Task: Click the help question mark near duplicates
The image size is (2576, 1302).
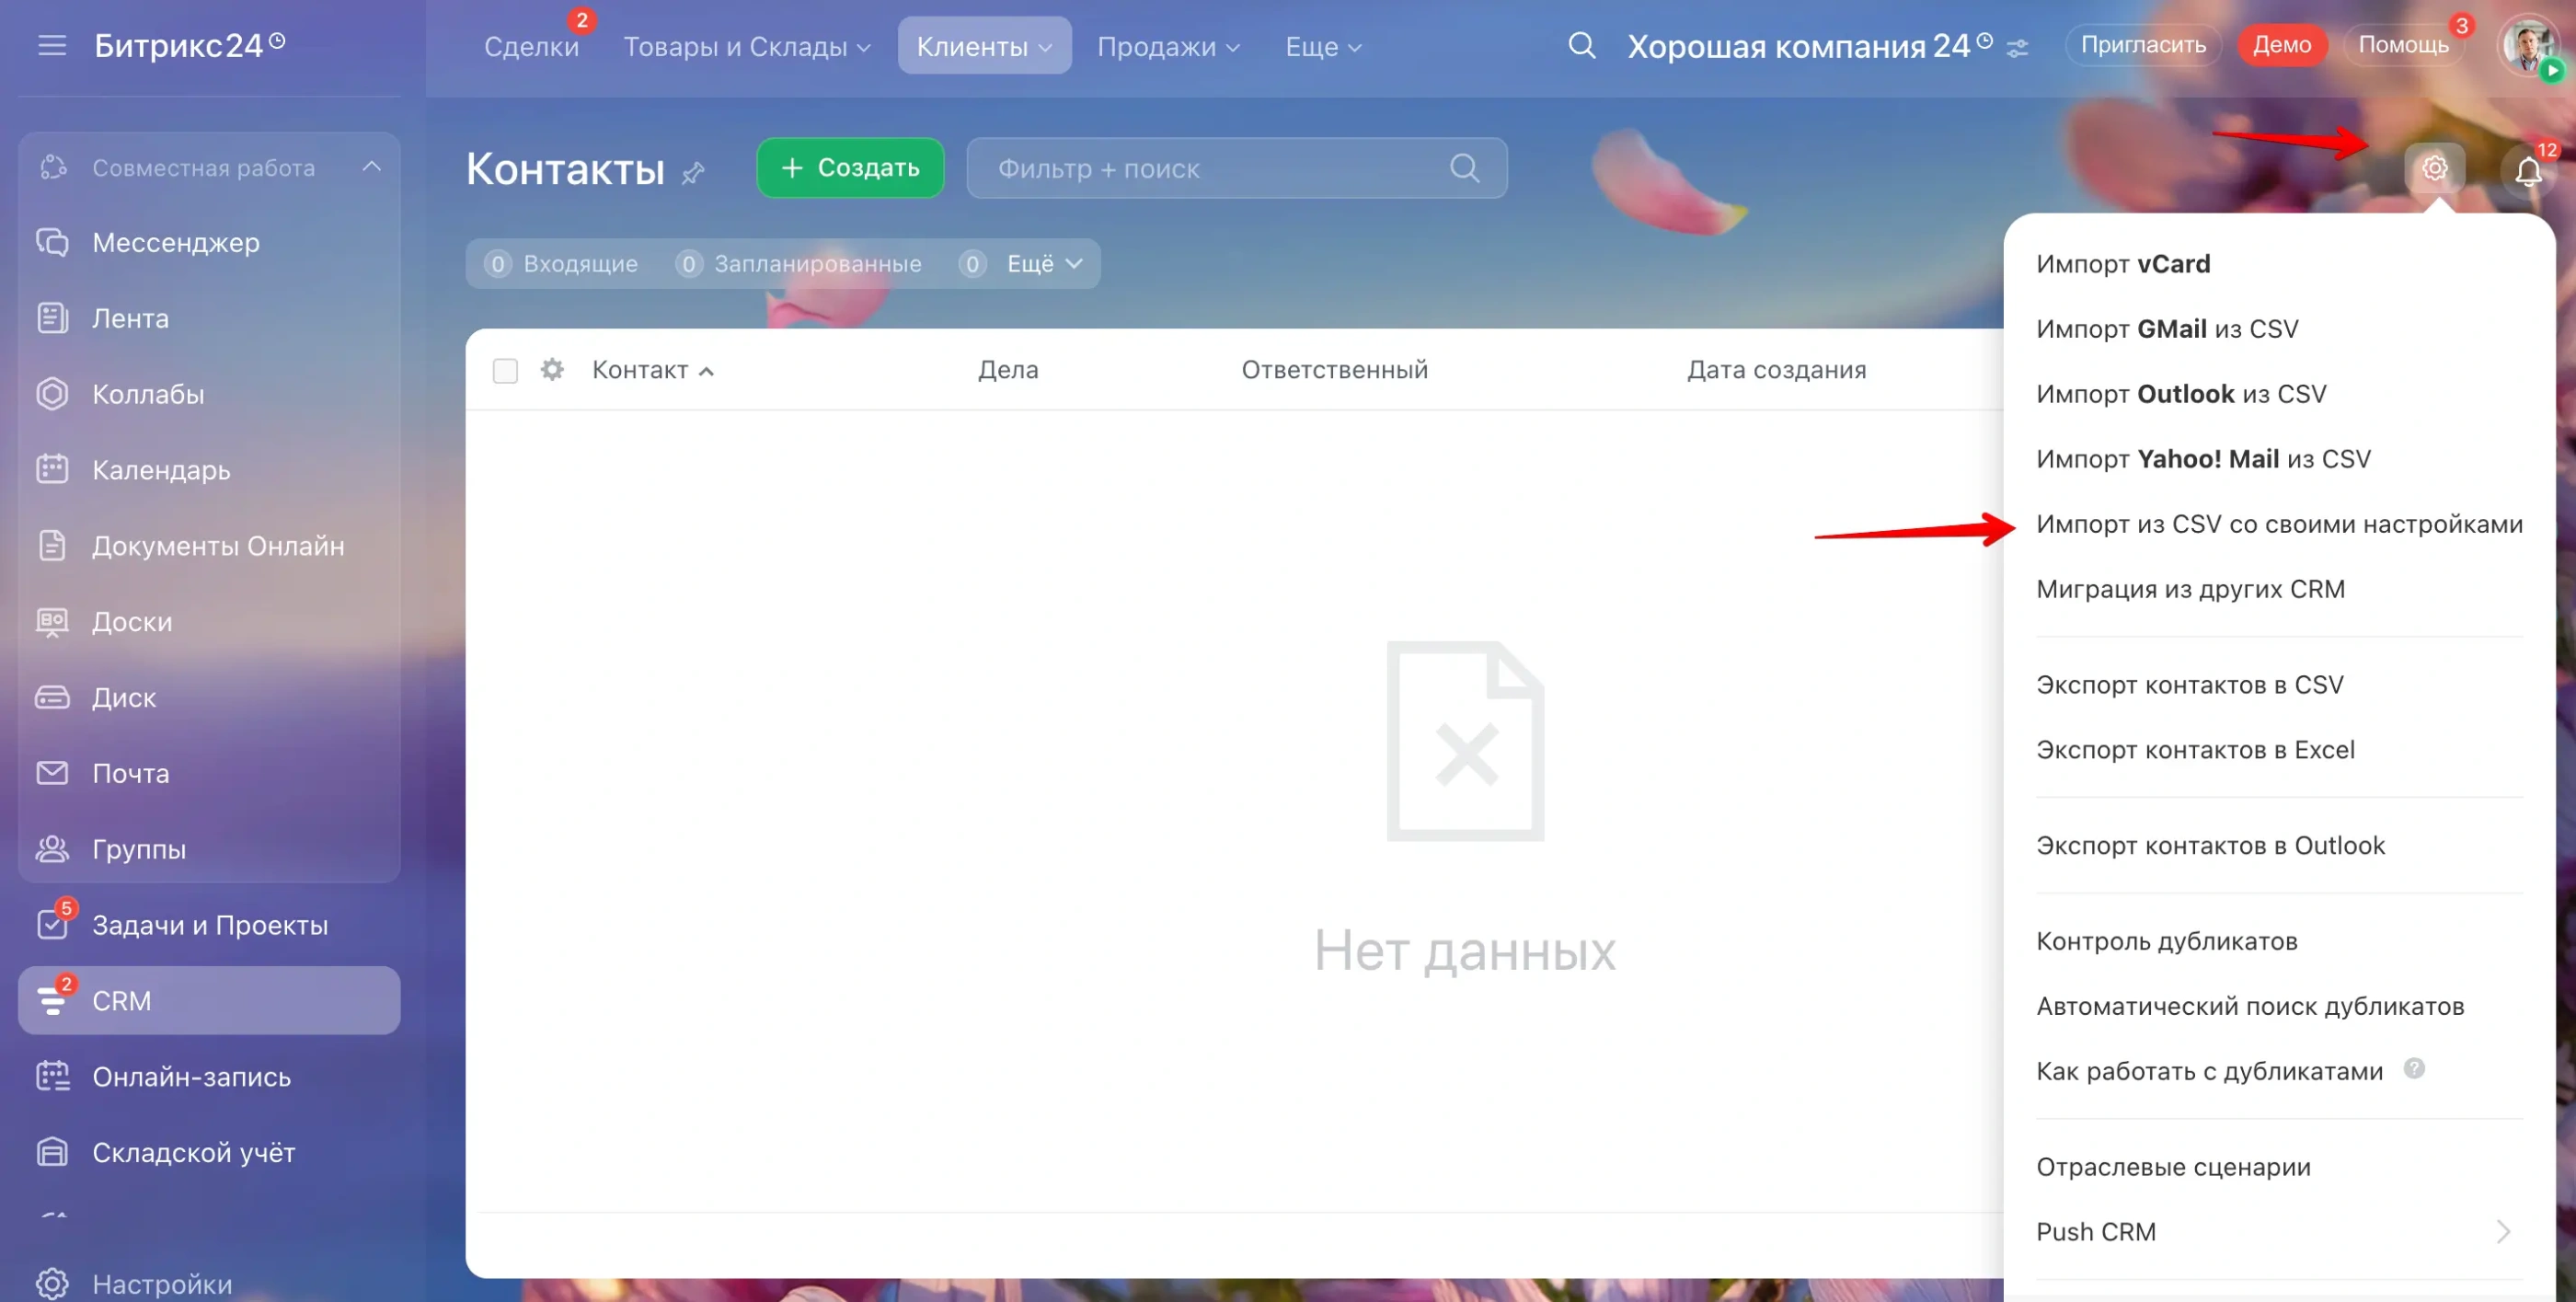Action: click(x=2414, y=1068)
